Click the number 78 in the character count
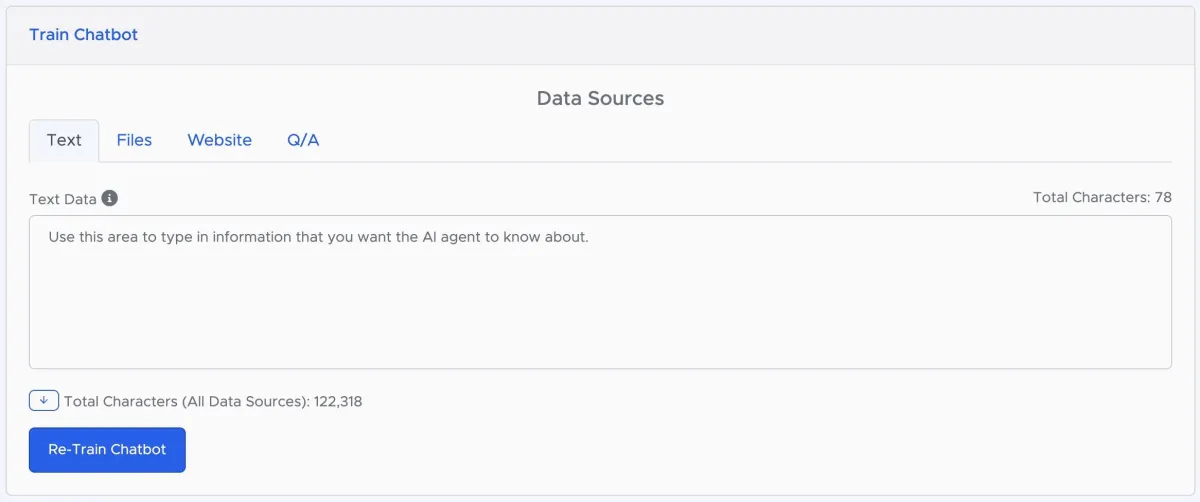Image resolution: width=1200 pixels, height=502 pixels. click(1163, 198)
